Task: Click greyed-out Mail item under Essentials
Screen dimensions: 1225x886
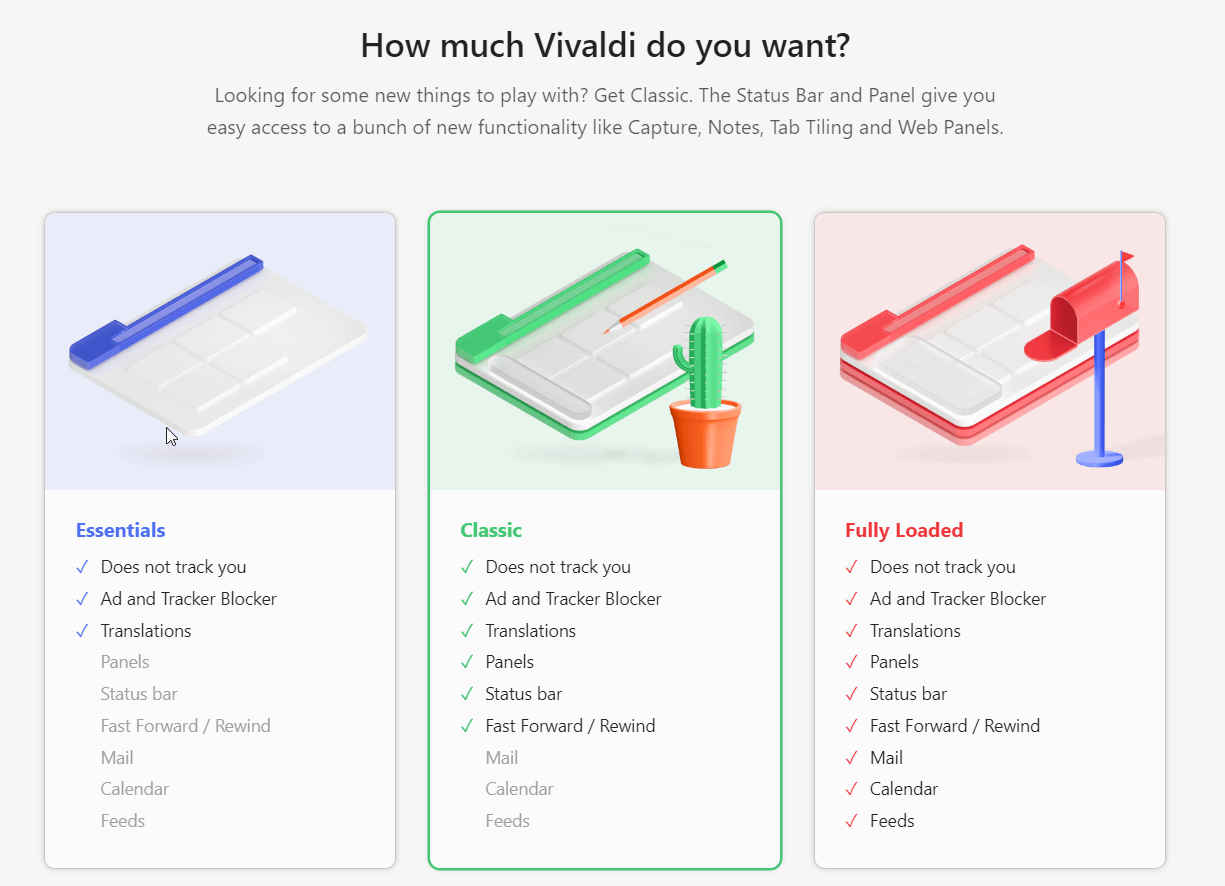Action: point(117,758)
